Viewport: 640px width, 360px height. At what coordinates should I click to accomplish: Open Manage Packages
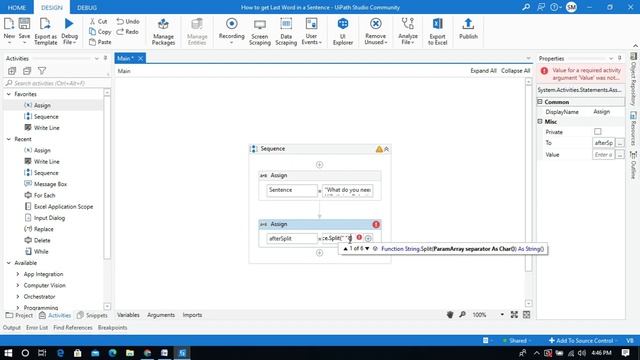coord(163,31)
